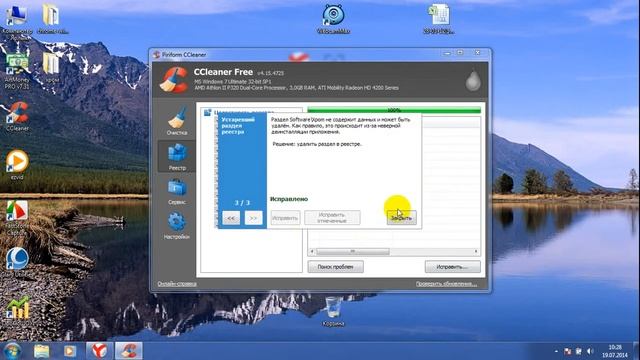Open the blue crescent desktop icon
This screenshot has width=640, height=360.
17,259
